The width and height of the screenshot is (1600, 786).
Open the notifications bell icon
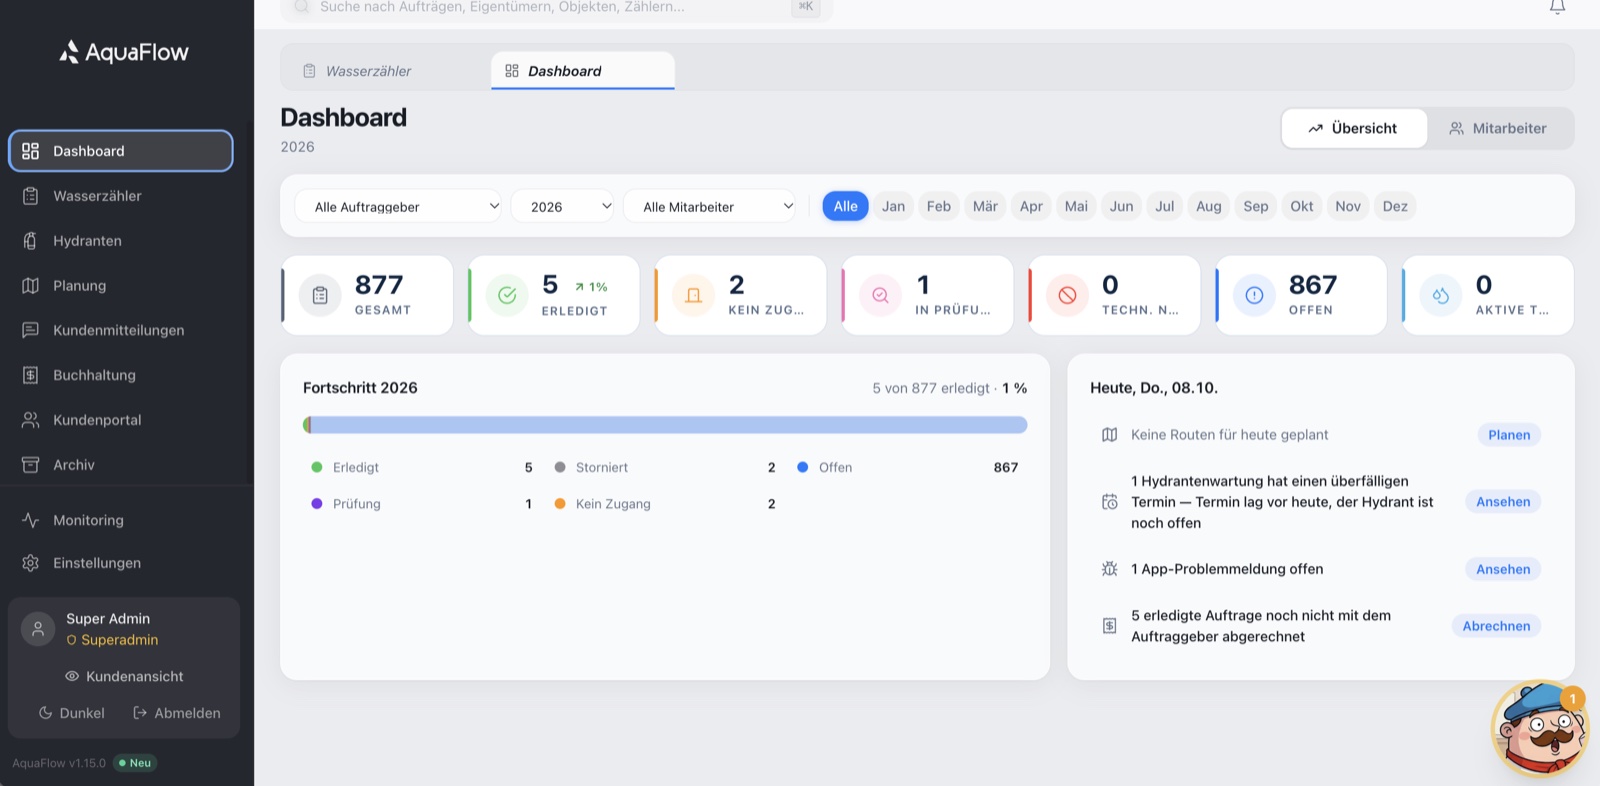click(x=1557, y=7)
